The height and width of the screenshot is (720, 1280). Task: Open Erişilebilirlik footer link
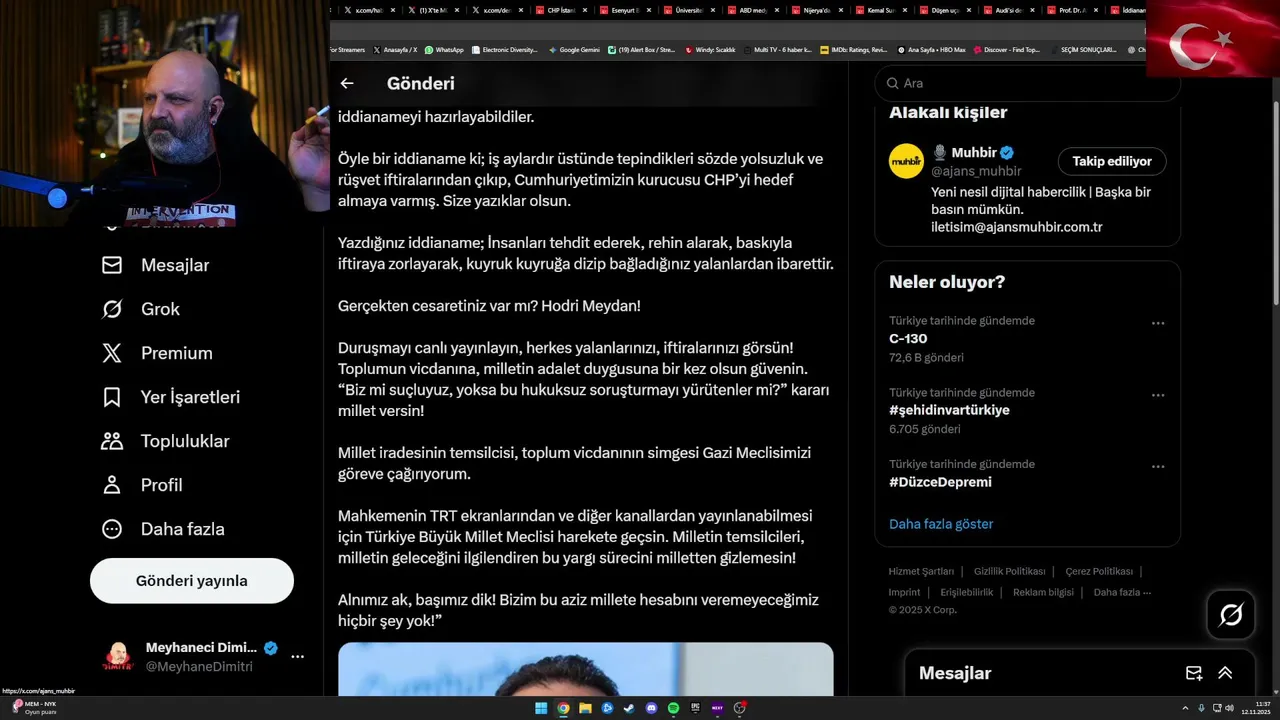(966, 592)
